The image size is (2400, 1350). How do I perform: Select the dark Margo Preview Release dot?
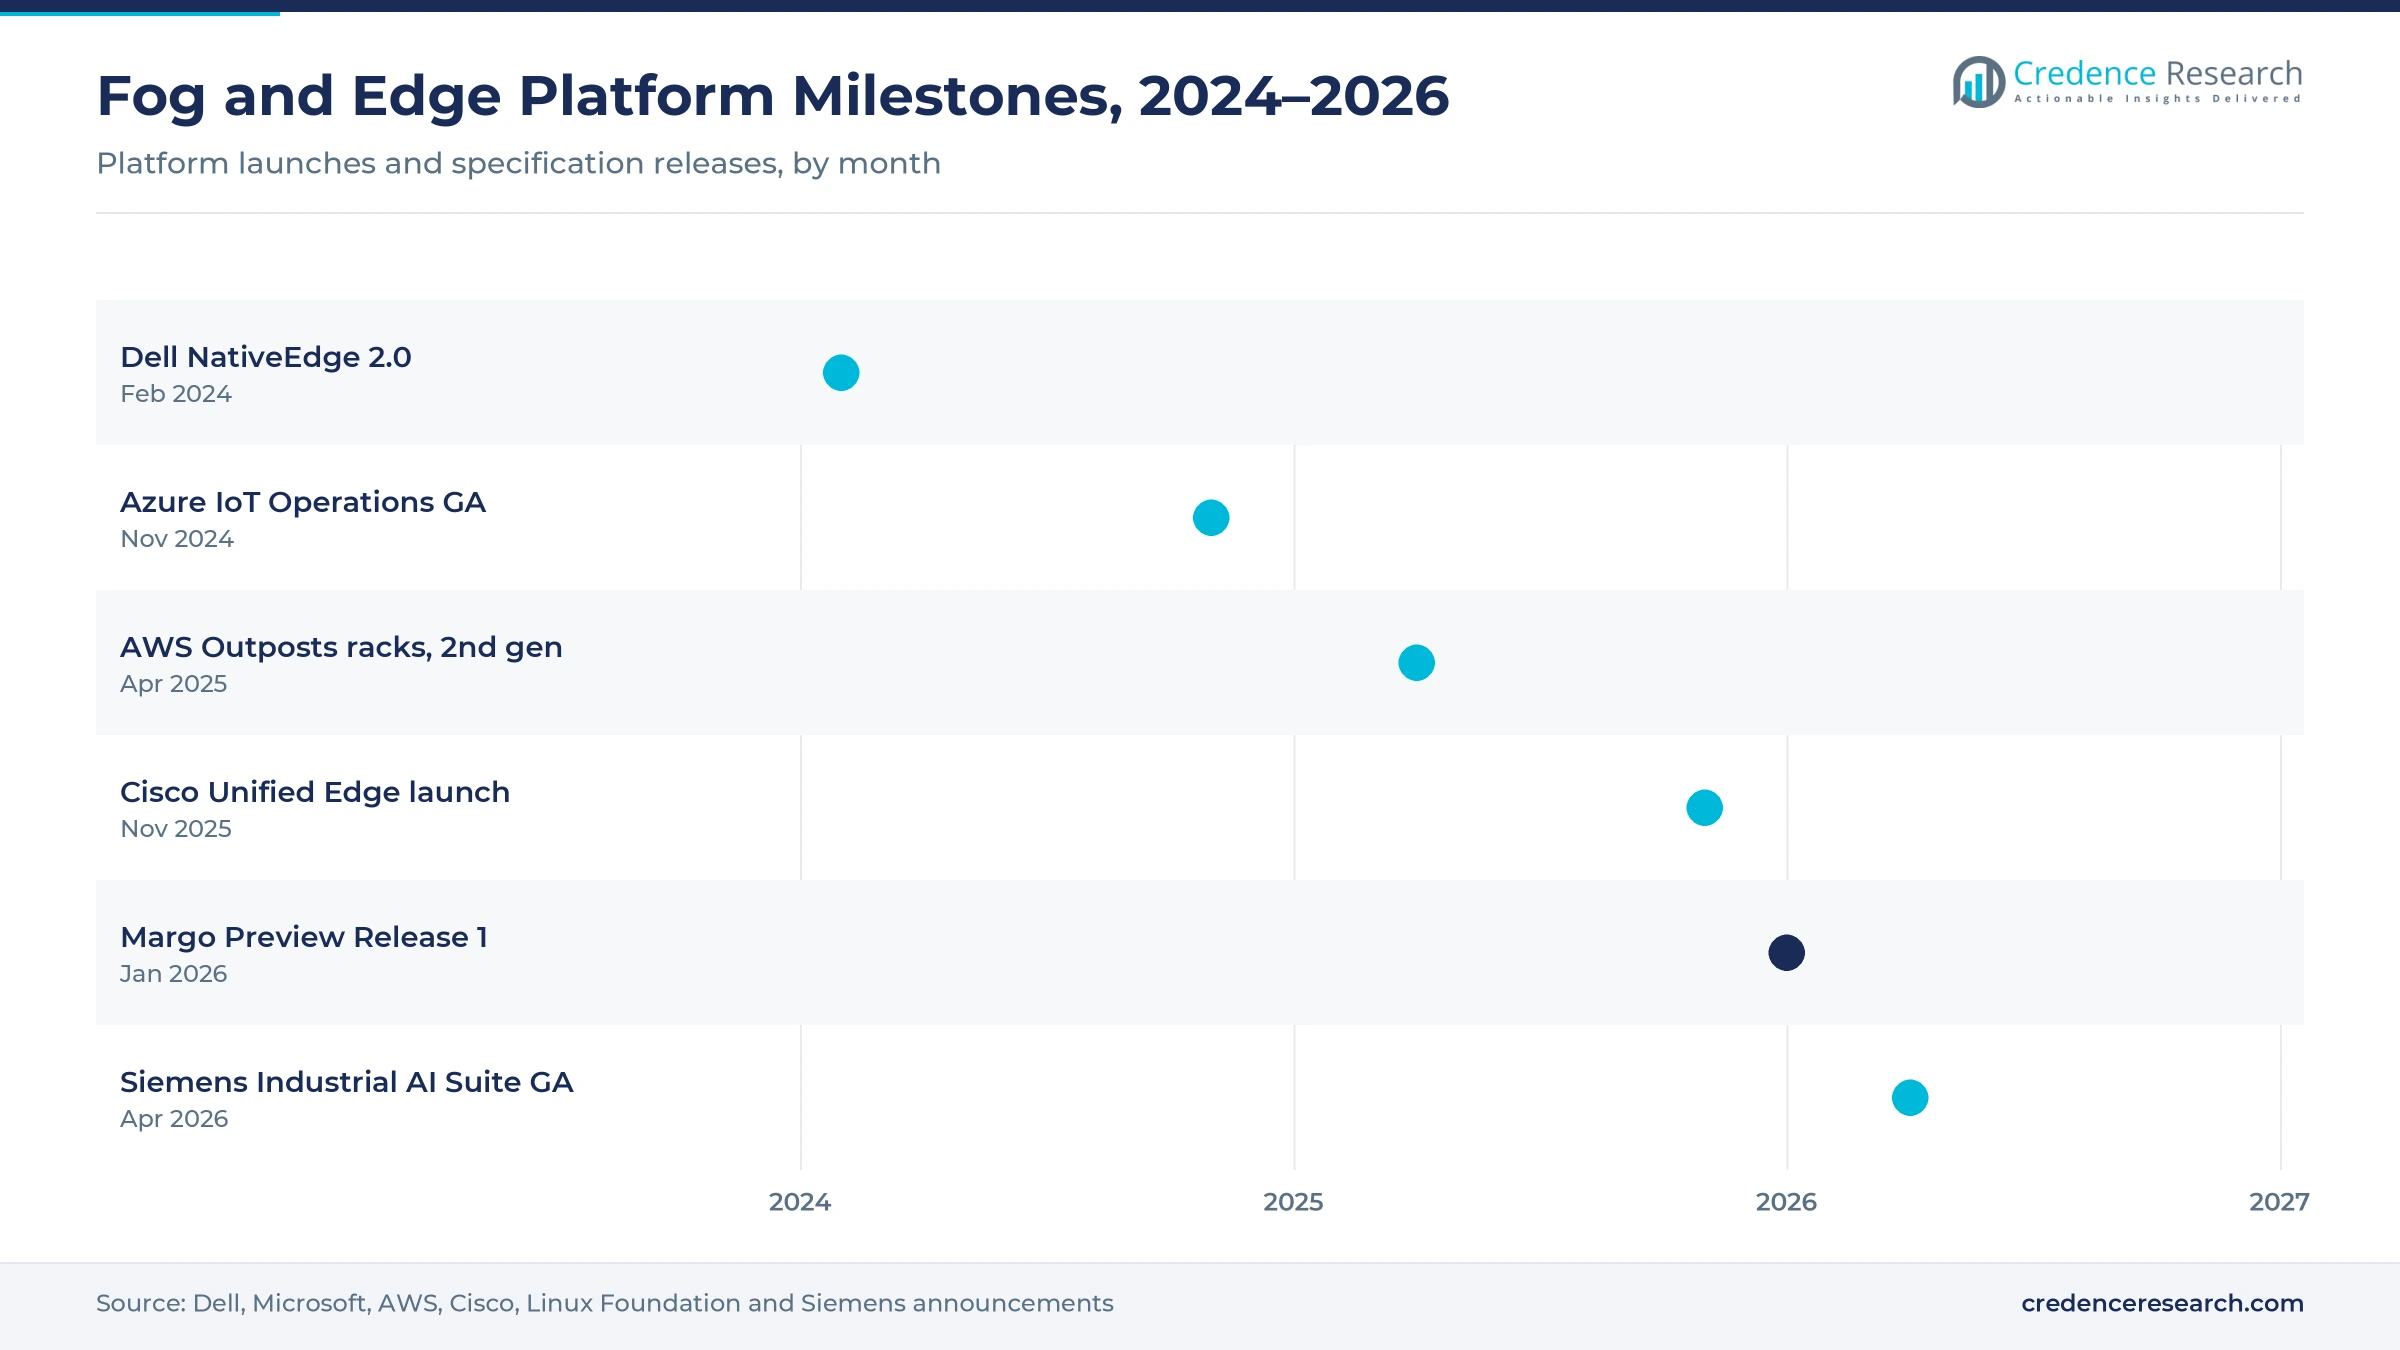[x=1786, y=953]
